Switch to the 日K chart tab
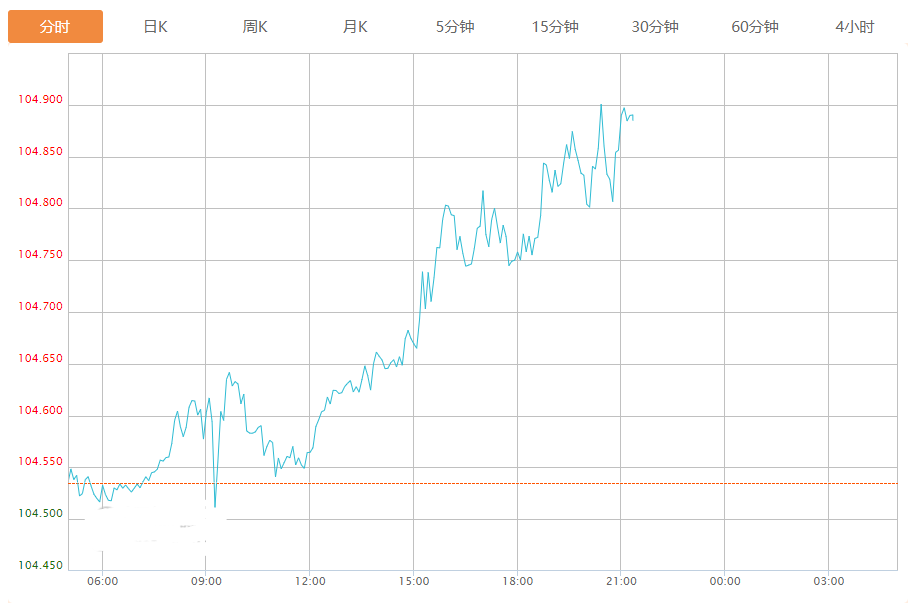This screenshot has height=607, width=911. (x=155, y=27)
